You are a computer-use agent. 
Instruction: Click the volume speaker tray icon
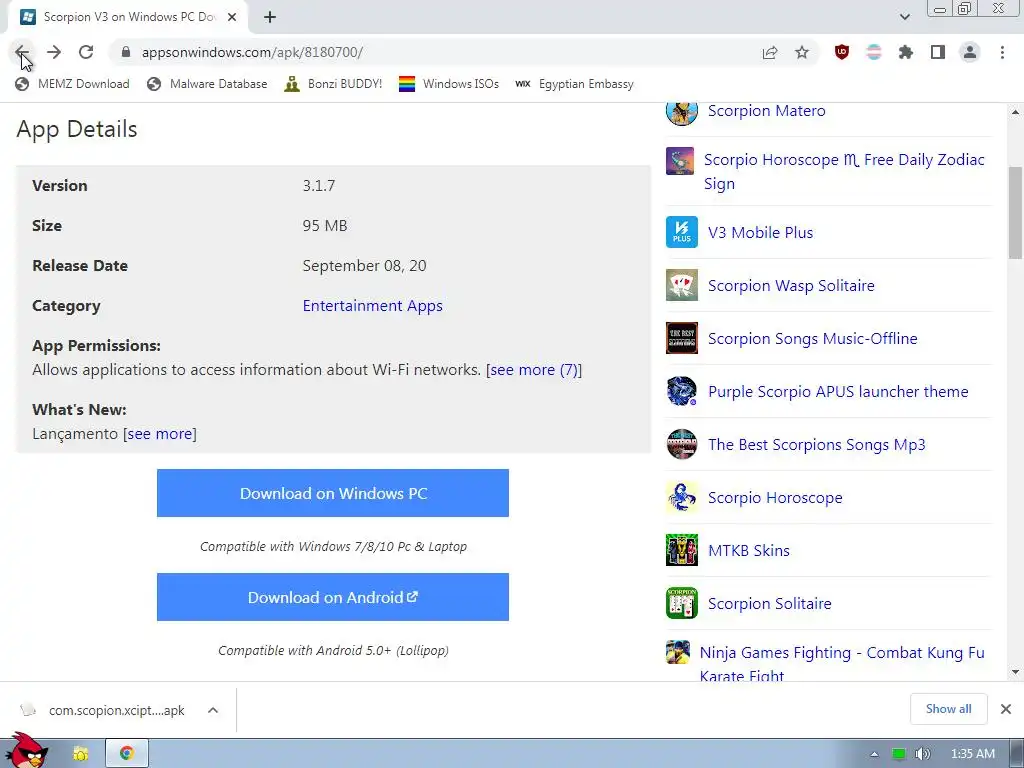(922, 754)
